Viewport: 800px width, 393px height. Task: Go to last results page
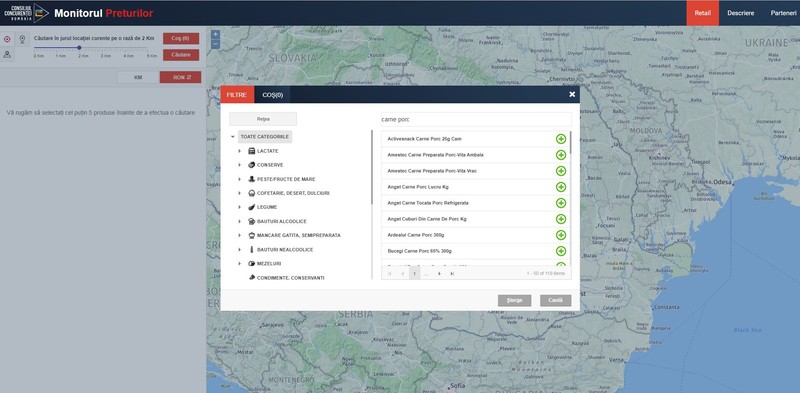pos(452,274)
